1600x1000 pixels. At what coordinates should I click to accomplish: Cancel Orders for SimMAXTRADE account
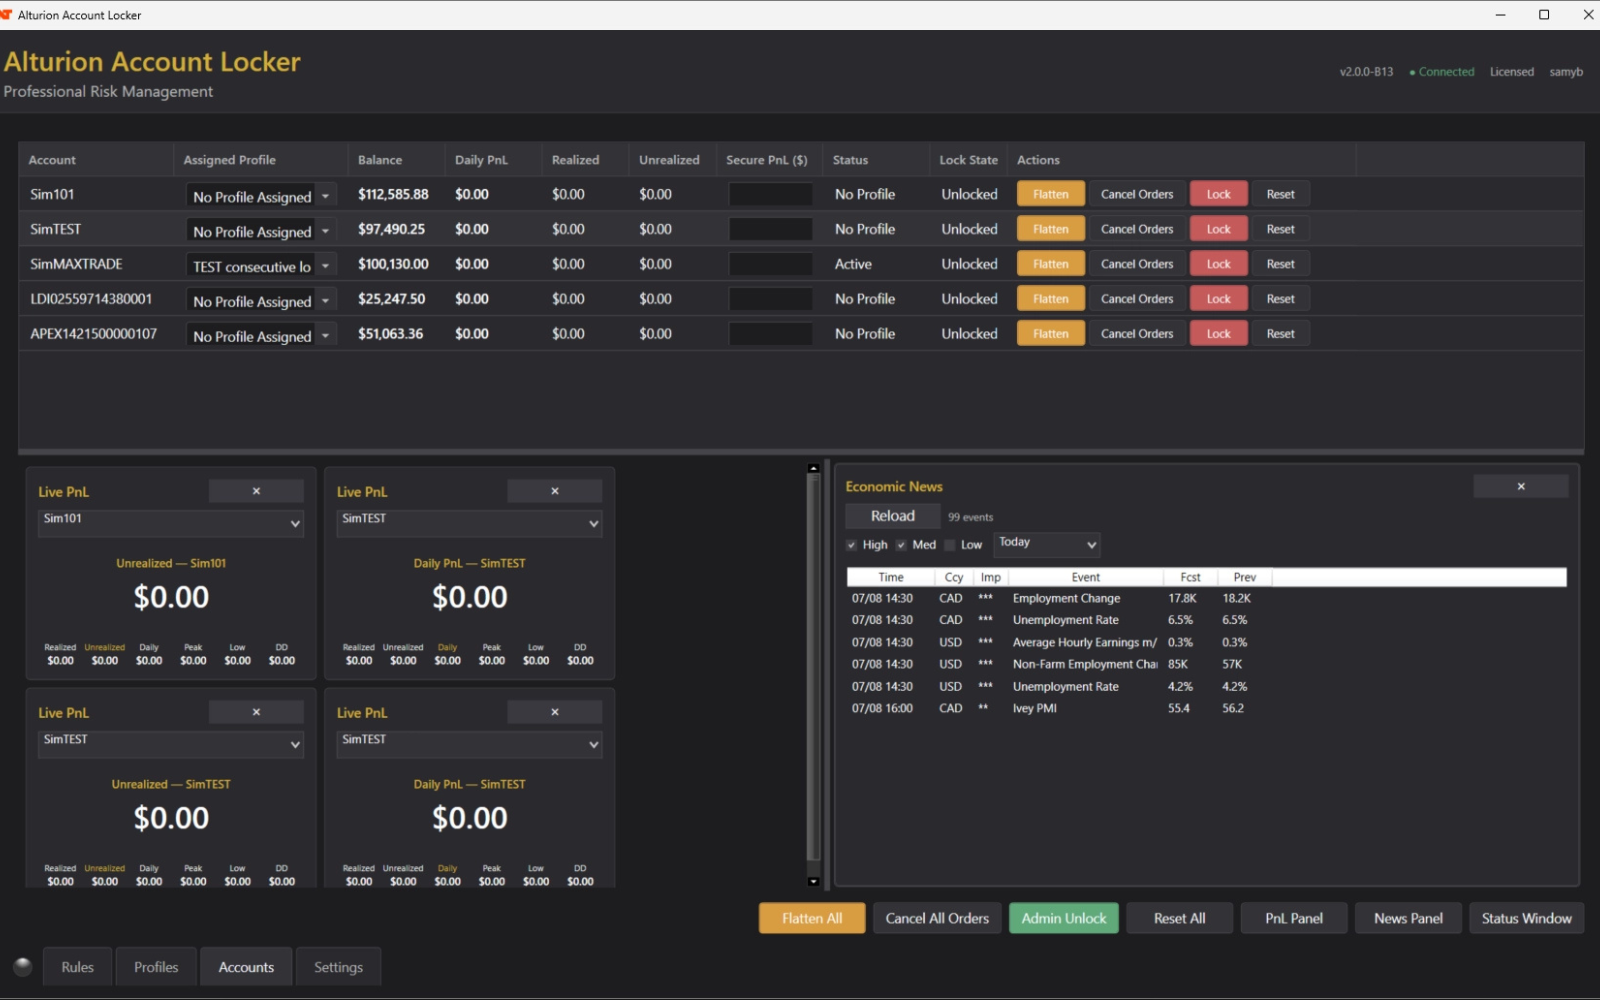click(x=1137, y=264)
